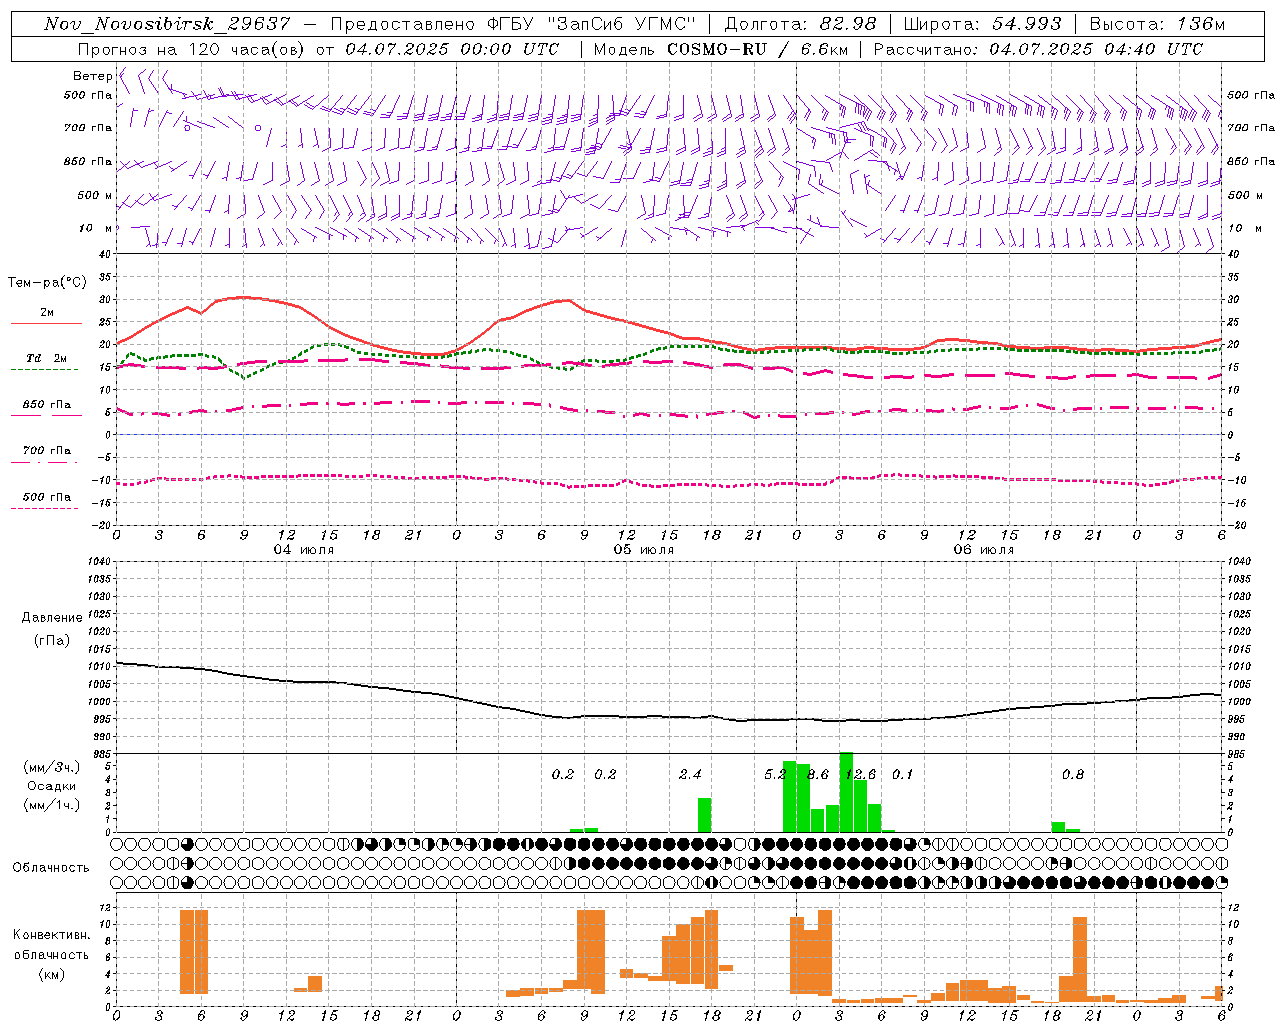Click the station title Nov_Novosibirsk_29637
The height and width of the screenshot is (1024, 1280).
[168, 24]
